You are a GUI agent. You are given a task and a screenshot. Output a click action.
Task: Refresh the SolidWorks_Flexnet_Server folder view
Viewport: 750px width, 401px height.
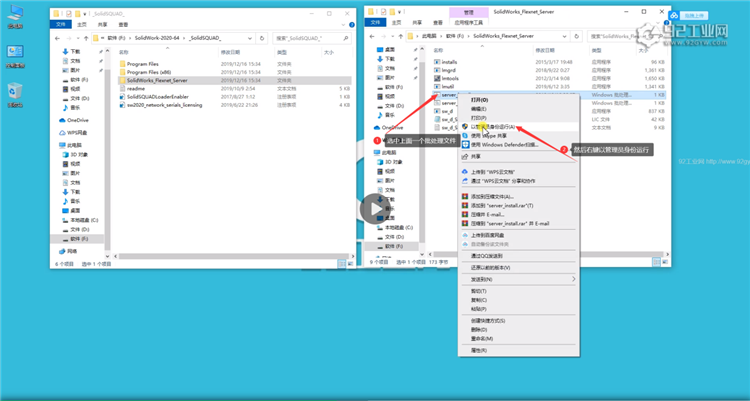[x=576, y=36]
